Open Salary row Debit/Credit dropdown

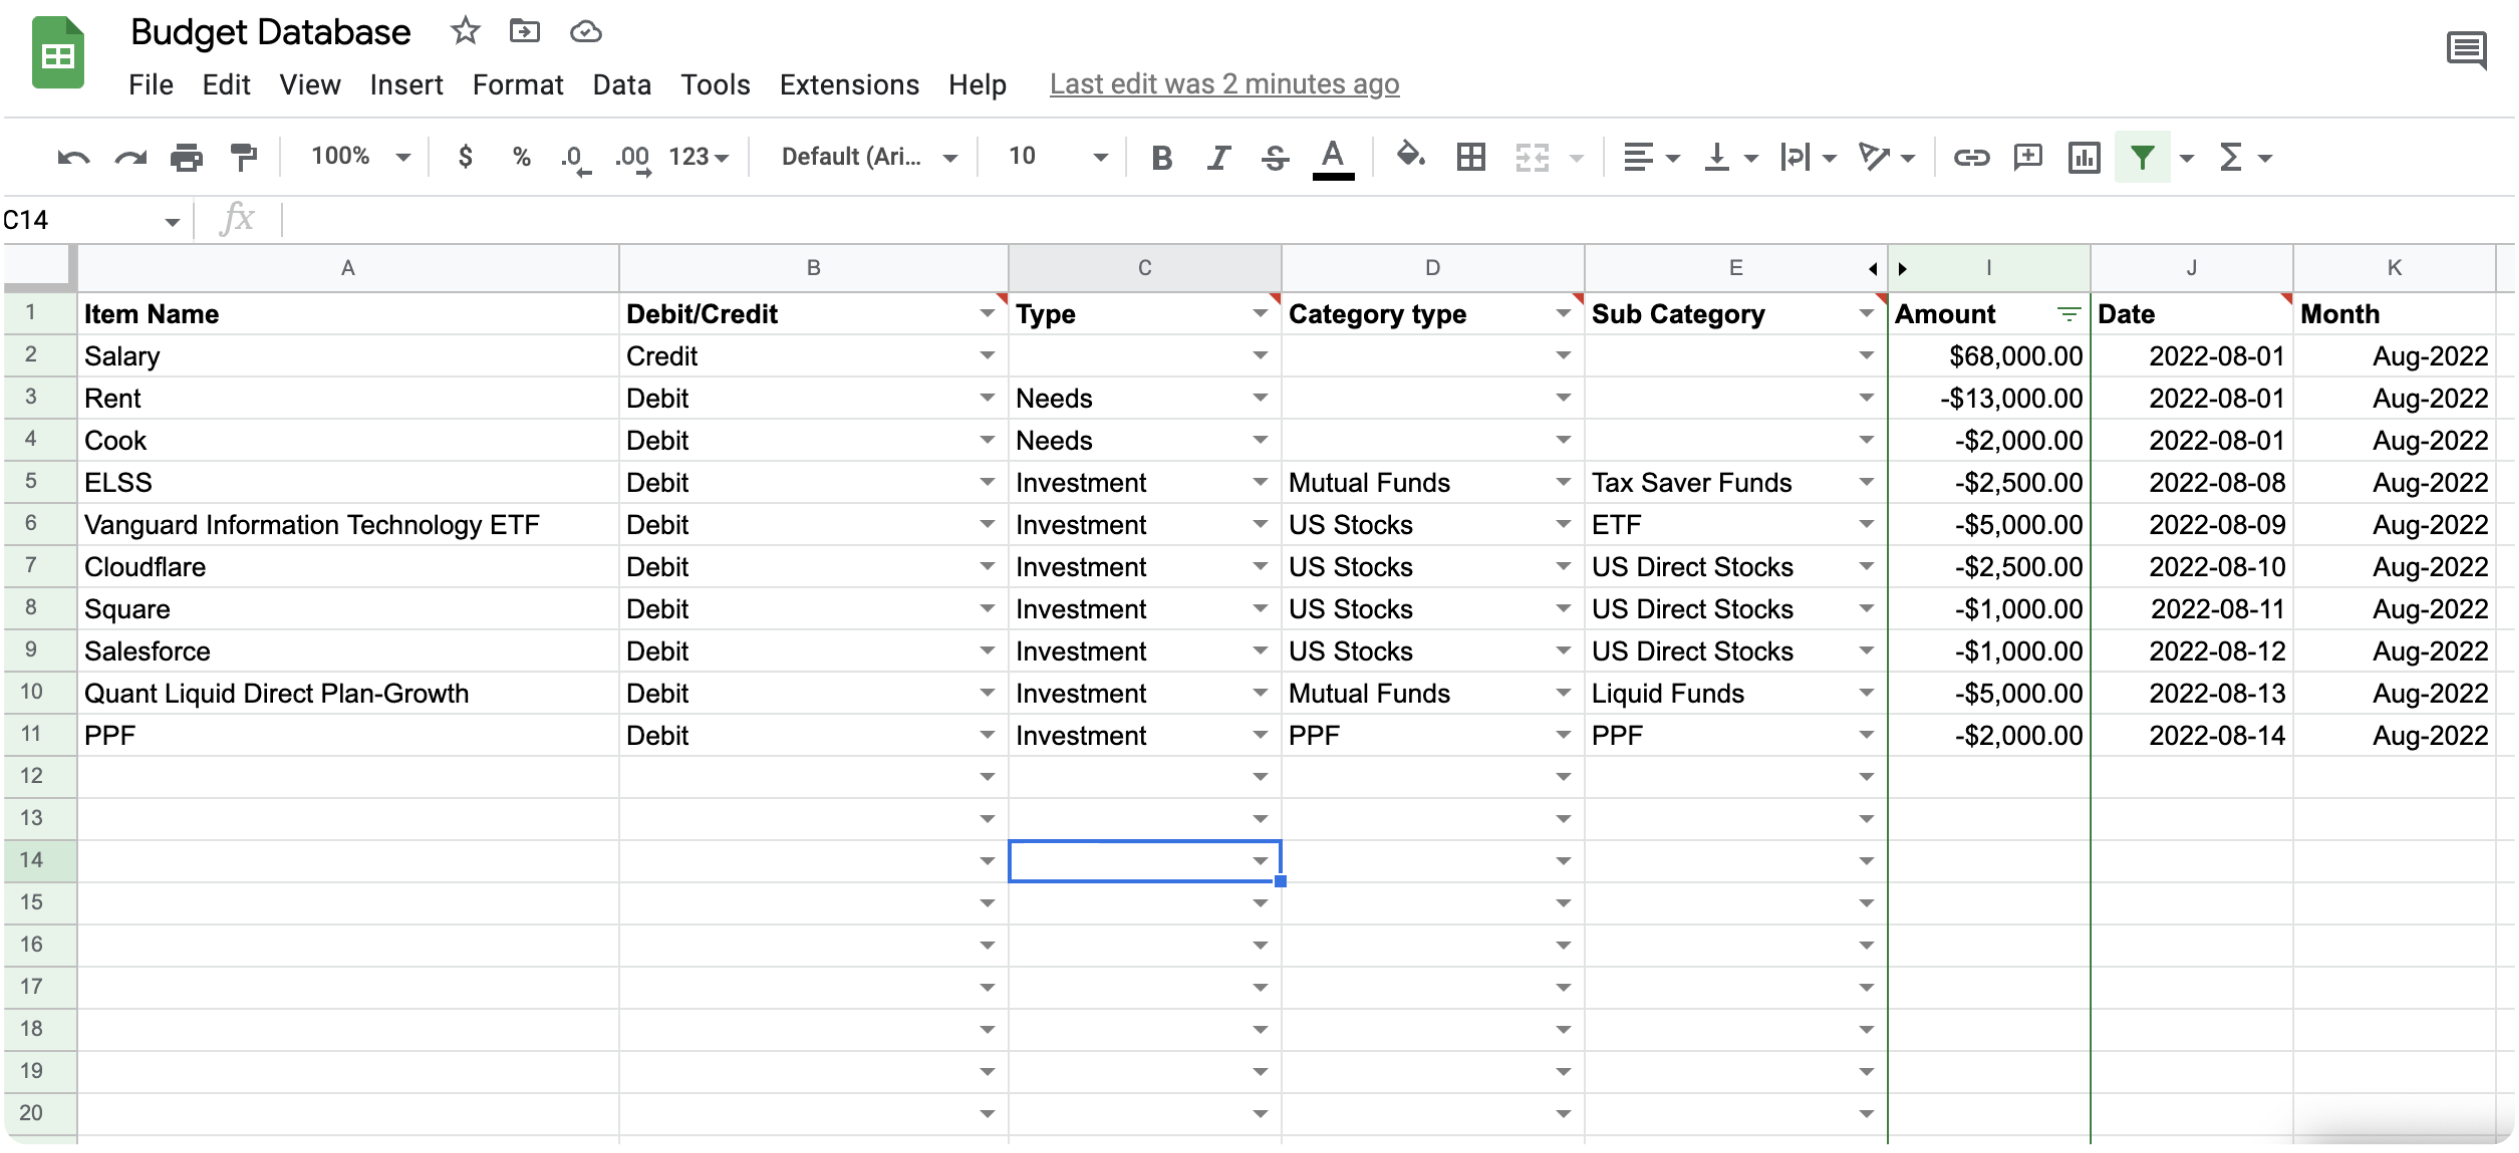[986, 356]
